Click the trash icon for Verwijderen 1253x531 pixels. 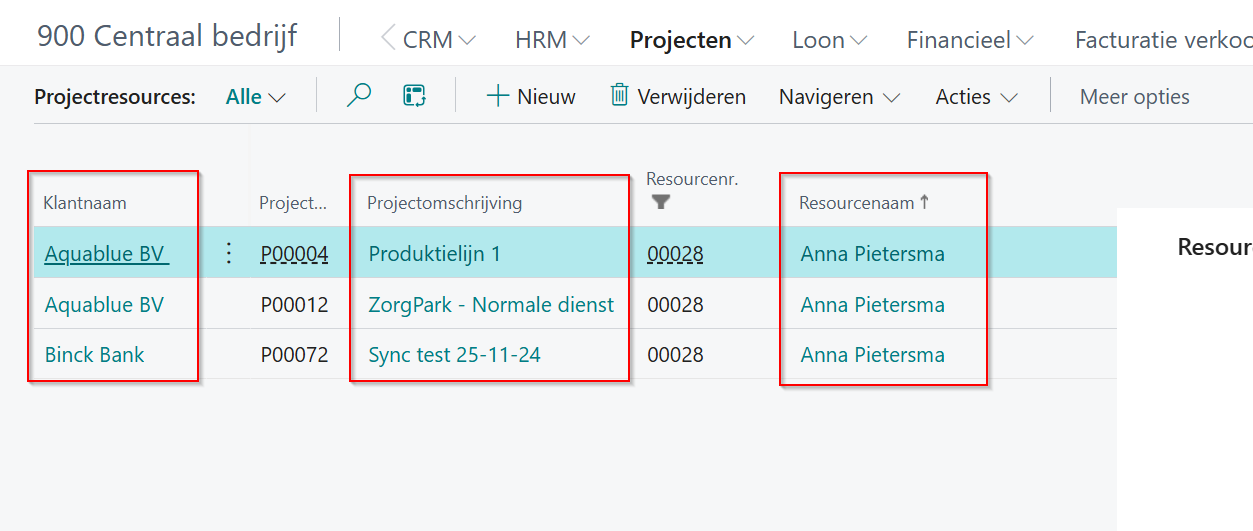[x=620, y=96]
